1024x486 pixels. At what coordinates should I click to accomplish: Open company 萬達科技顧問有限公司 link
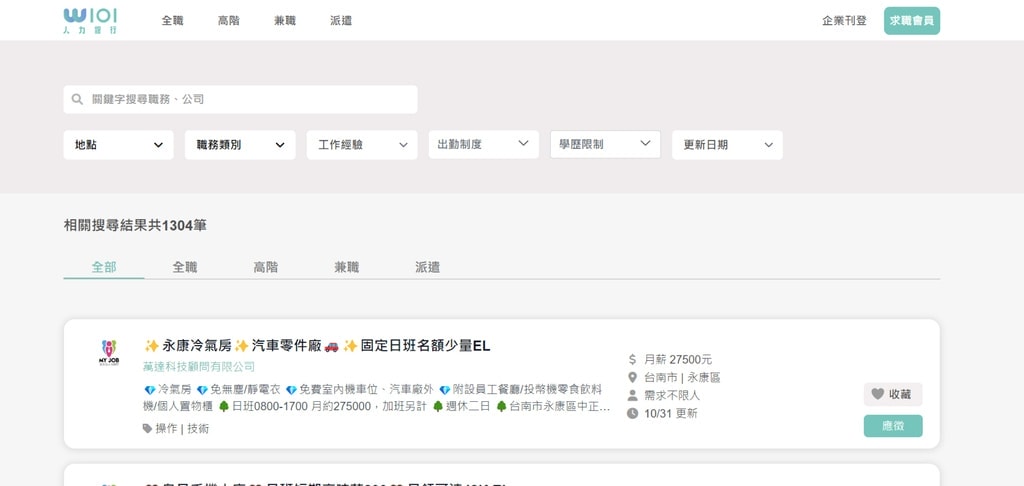point(199,367)
